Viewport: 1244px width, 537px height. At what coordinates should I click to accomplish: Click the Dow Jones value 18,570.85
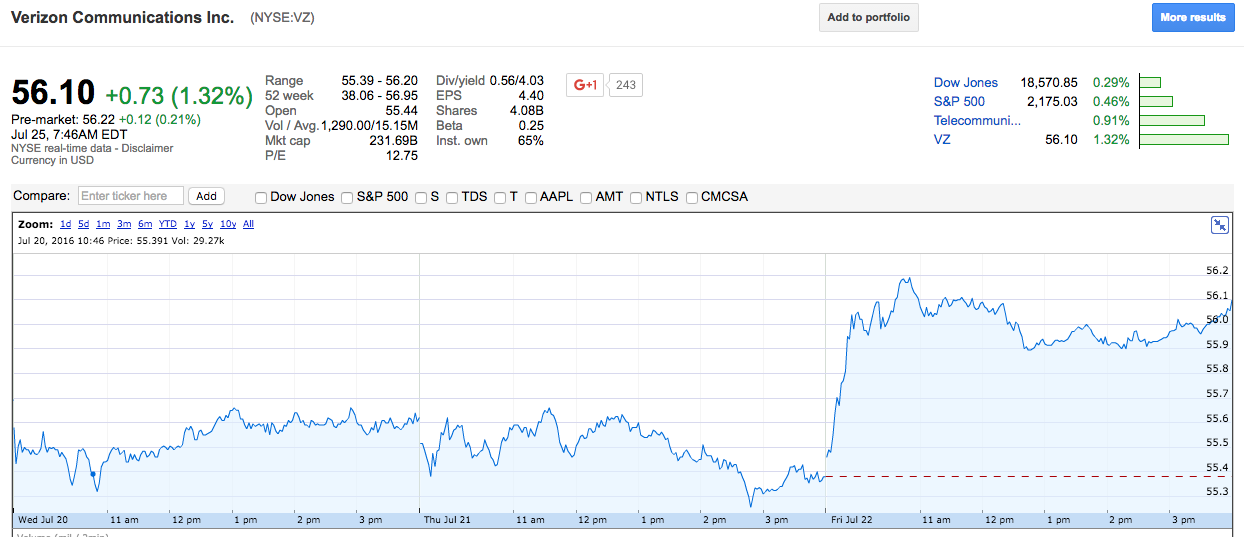pos(1049,83)
